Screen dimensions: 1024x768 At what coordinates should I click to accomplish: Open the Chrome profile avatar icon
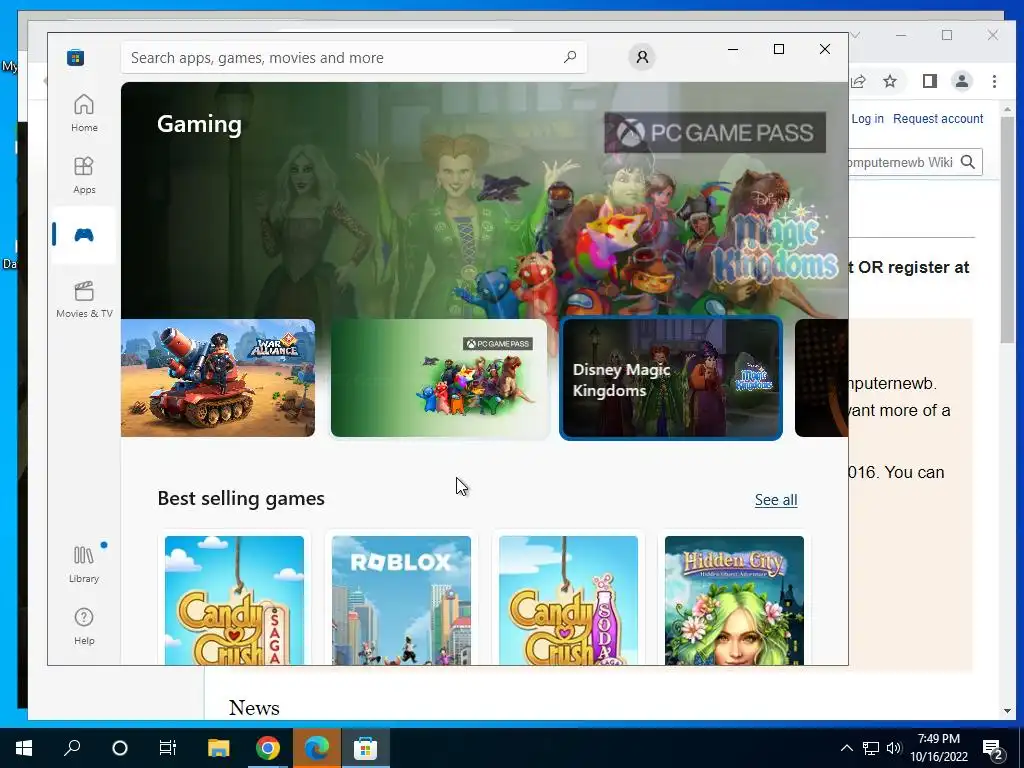tap(962, 81)
